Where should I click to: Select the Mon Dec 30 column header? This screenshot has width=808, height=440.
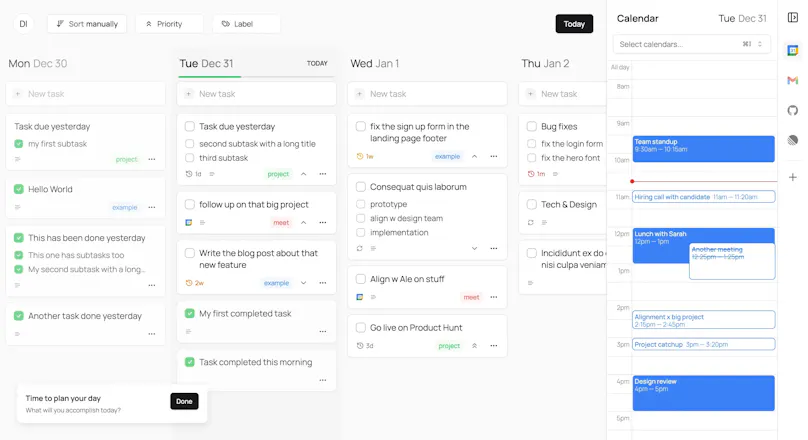click(x=38, y=63)
